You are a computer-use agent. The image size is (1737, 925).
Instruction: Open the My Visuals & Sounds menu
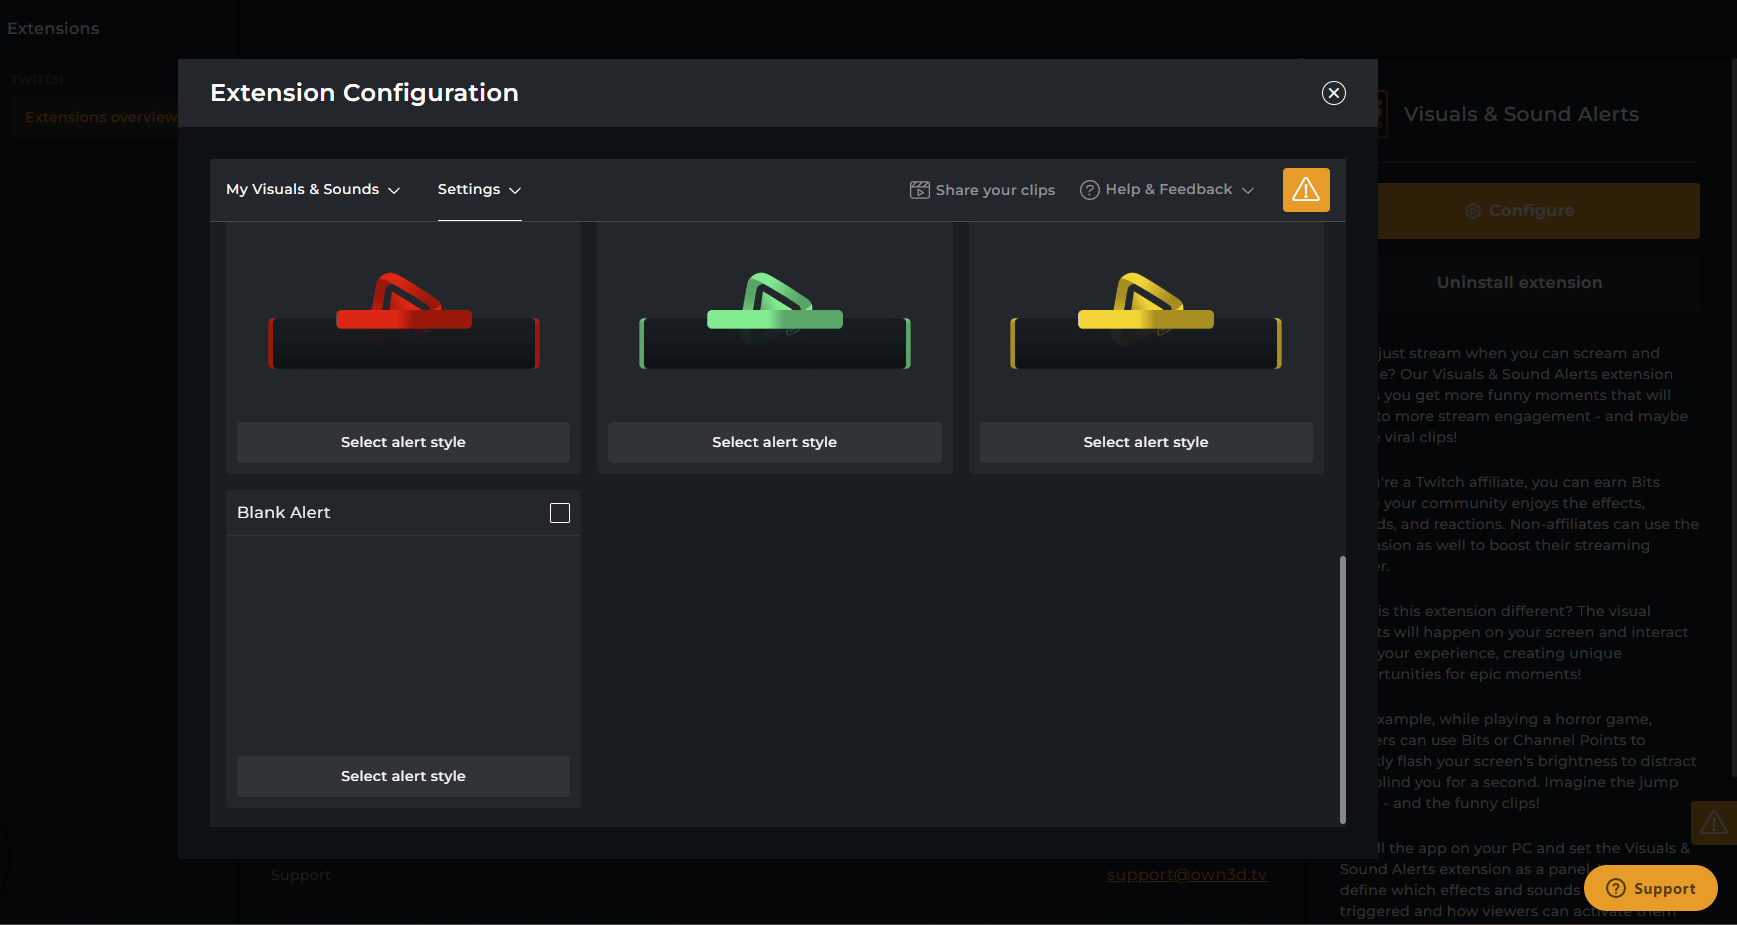click(x=313, y=190)
